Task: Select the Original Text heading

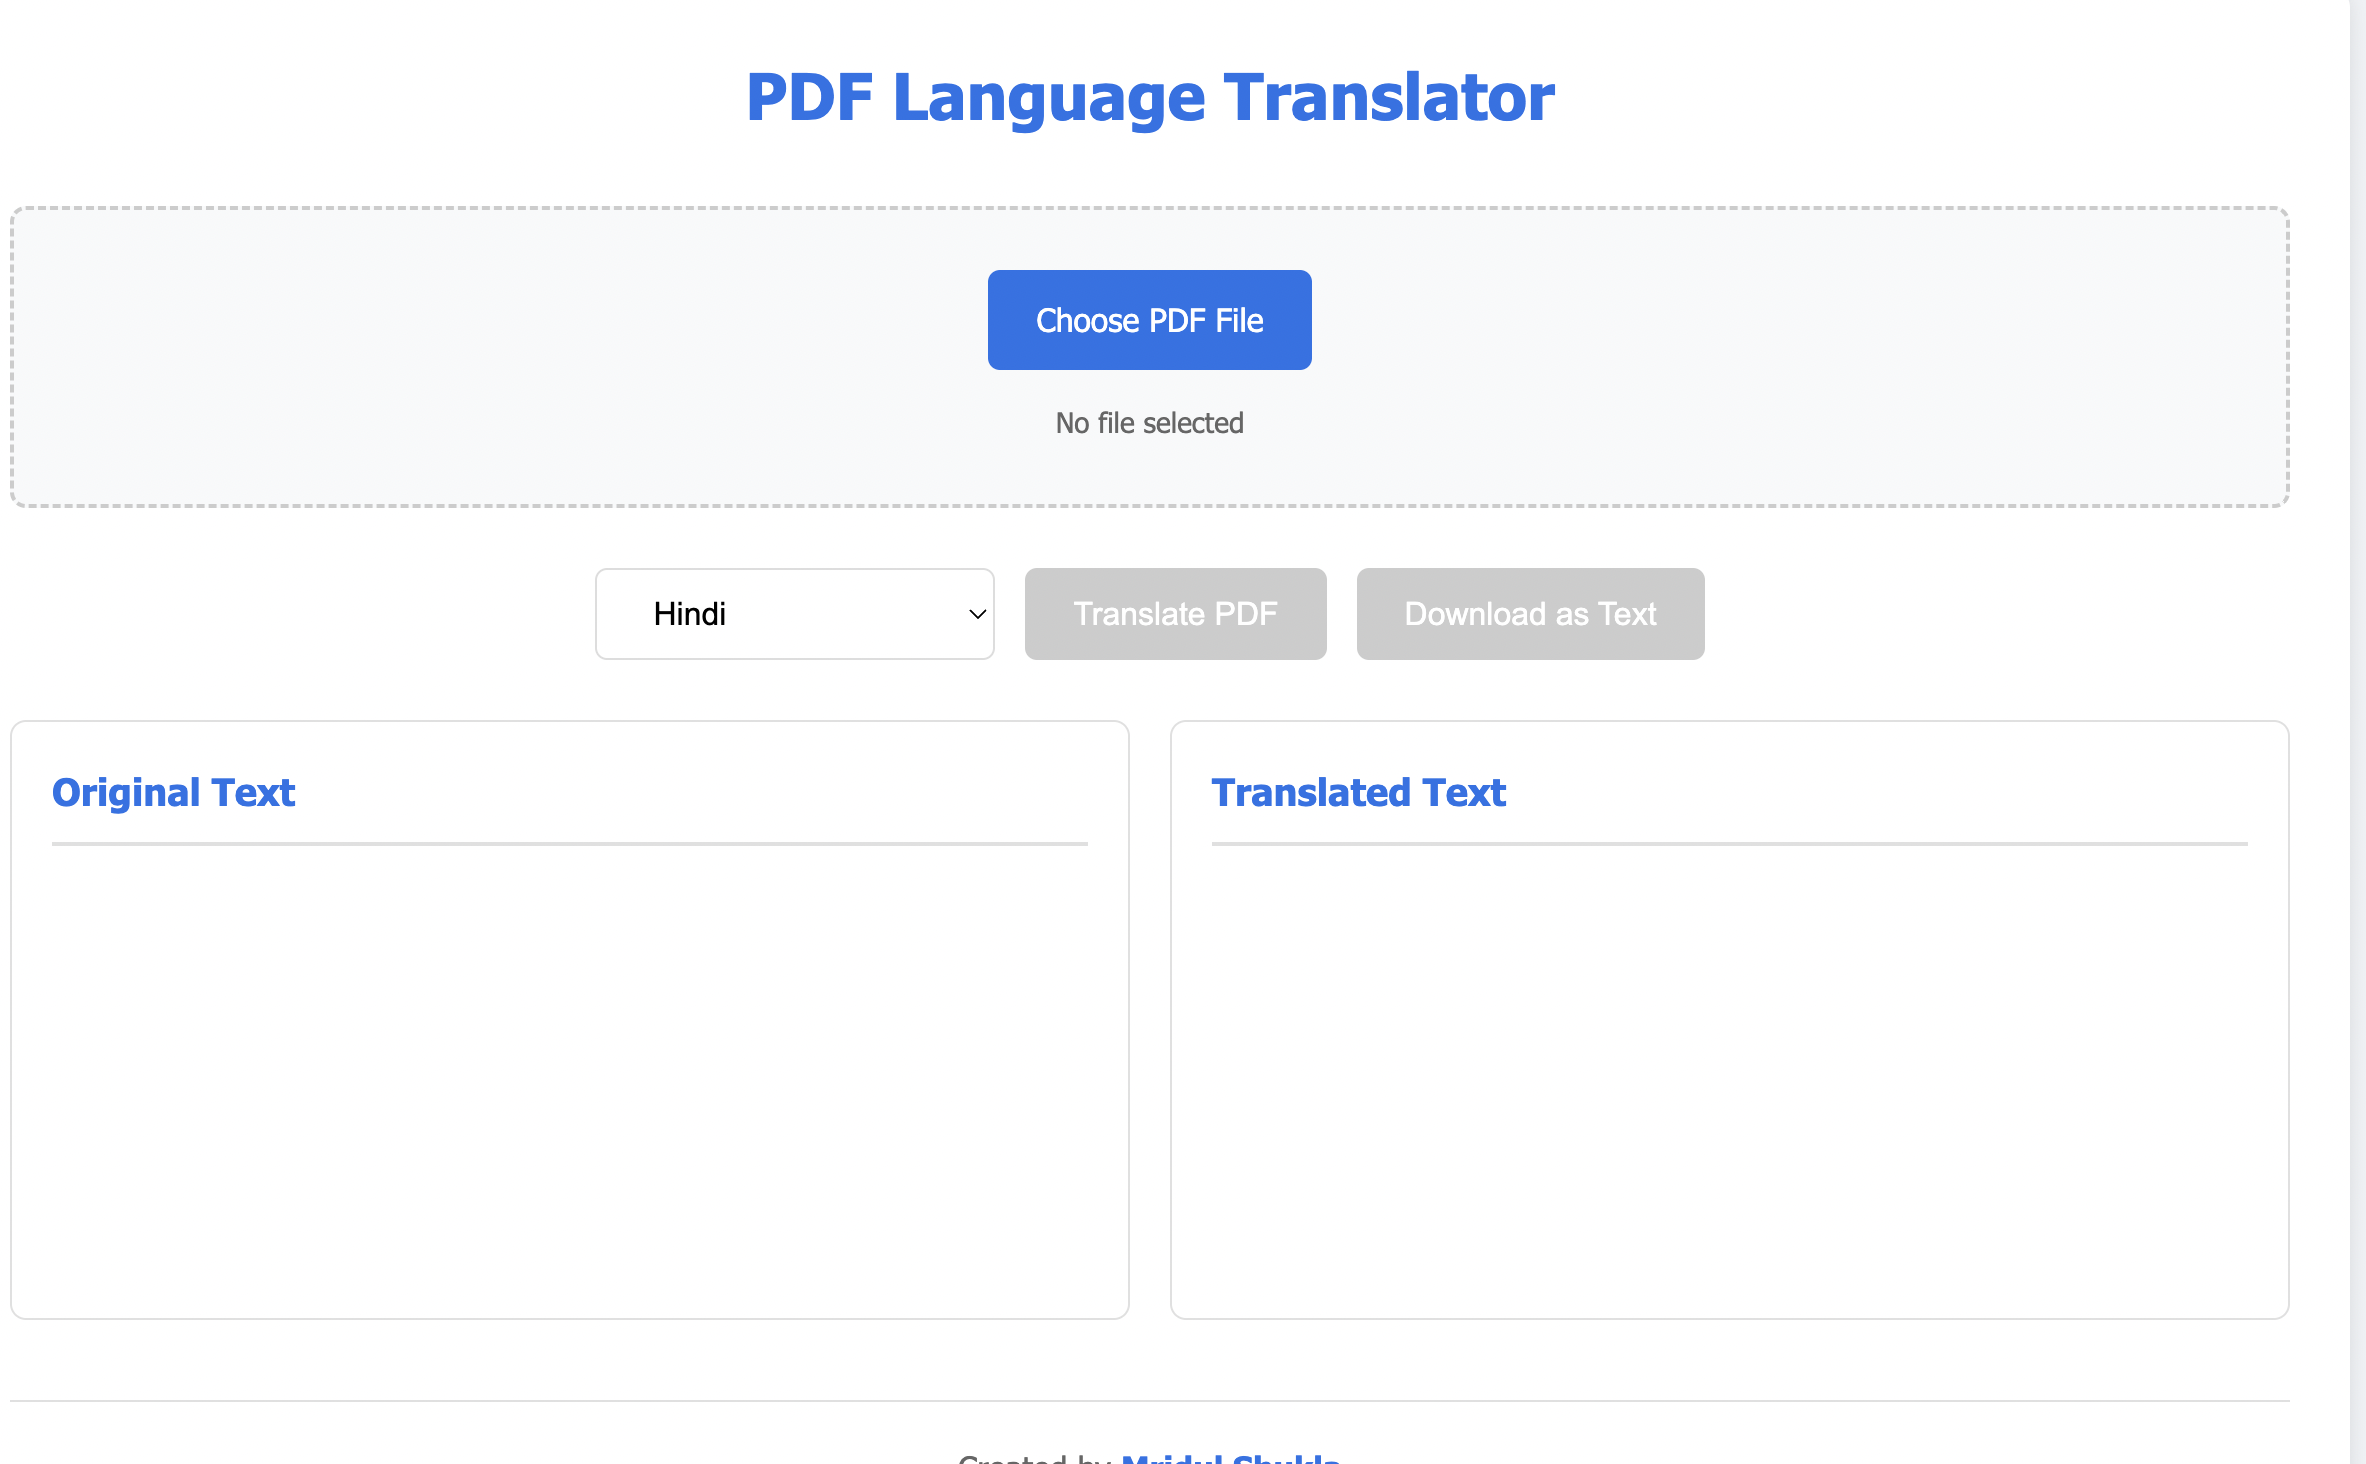Action: pyautogui.click(x=173, y=793)
